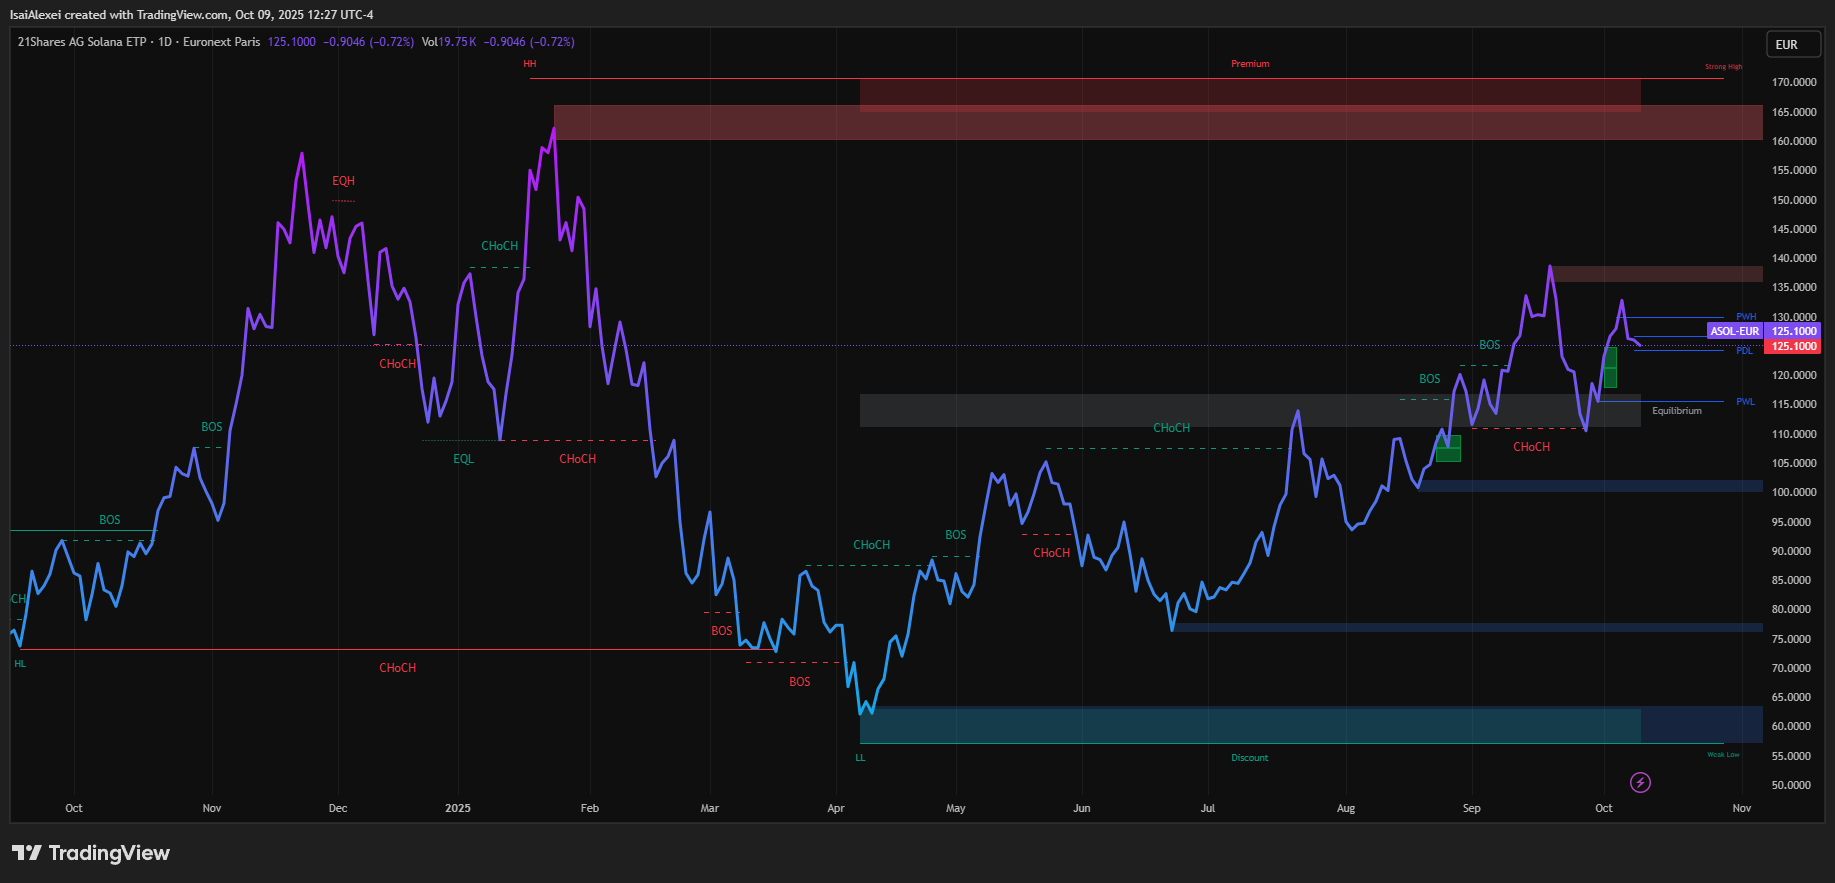Click the Weak Low label
Viewport: 1835px width, 883px height.
coord(1722,755)
